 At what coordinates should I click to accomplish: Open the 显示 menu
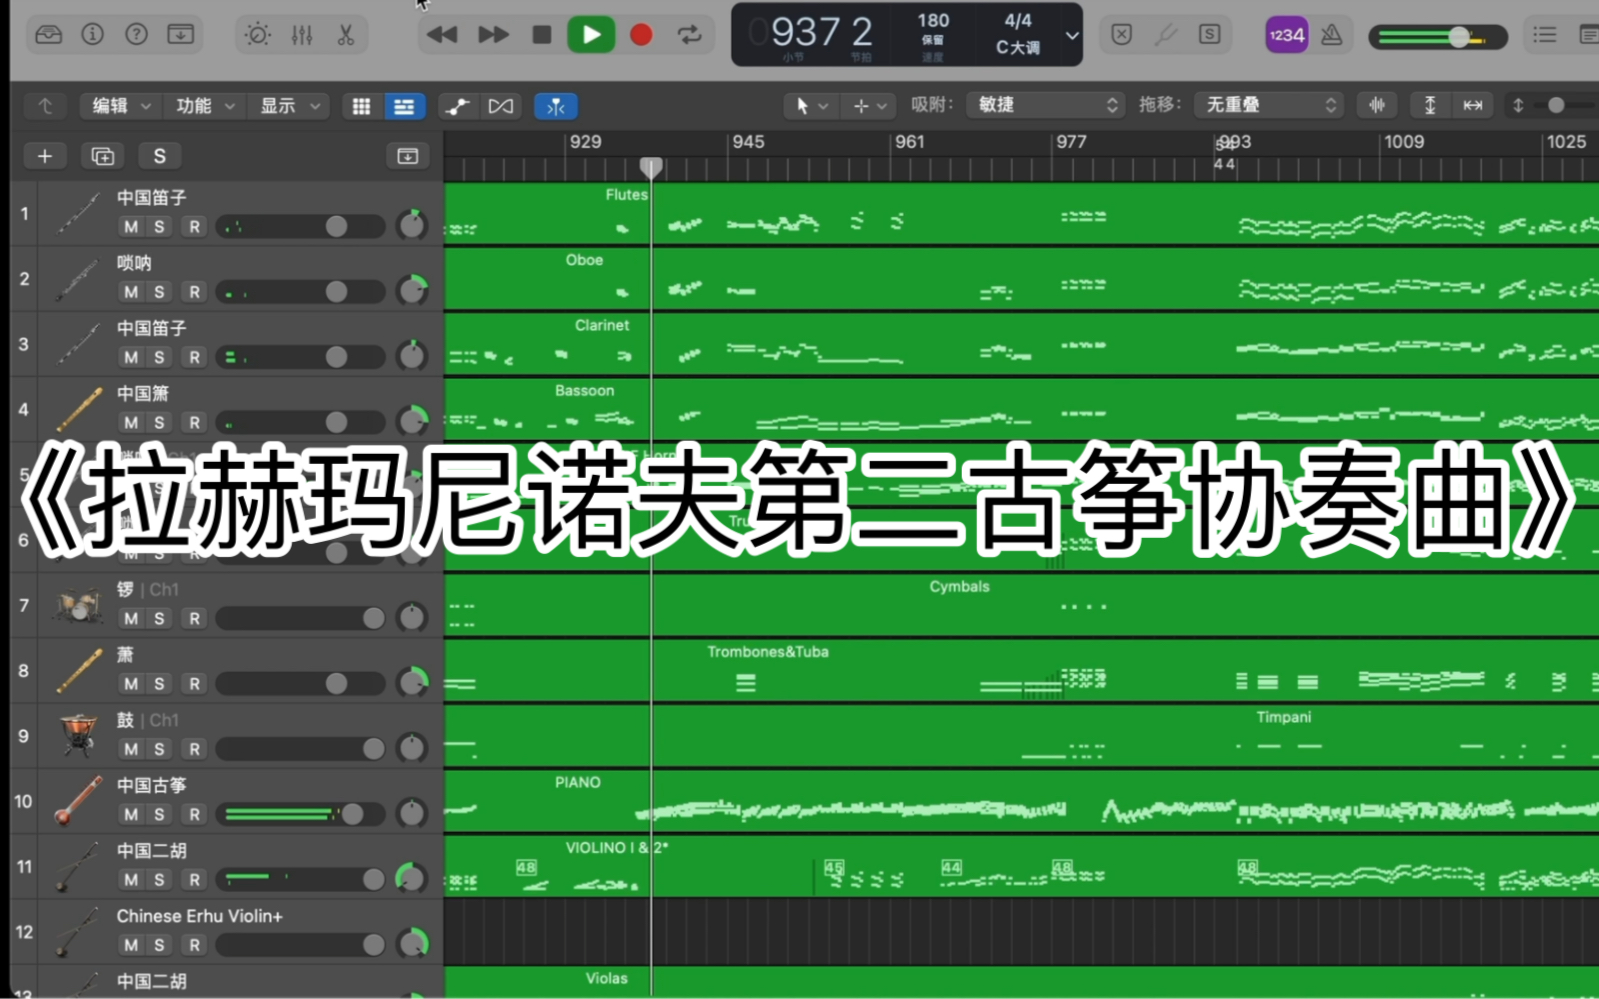289,106
